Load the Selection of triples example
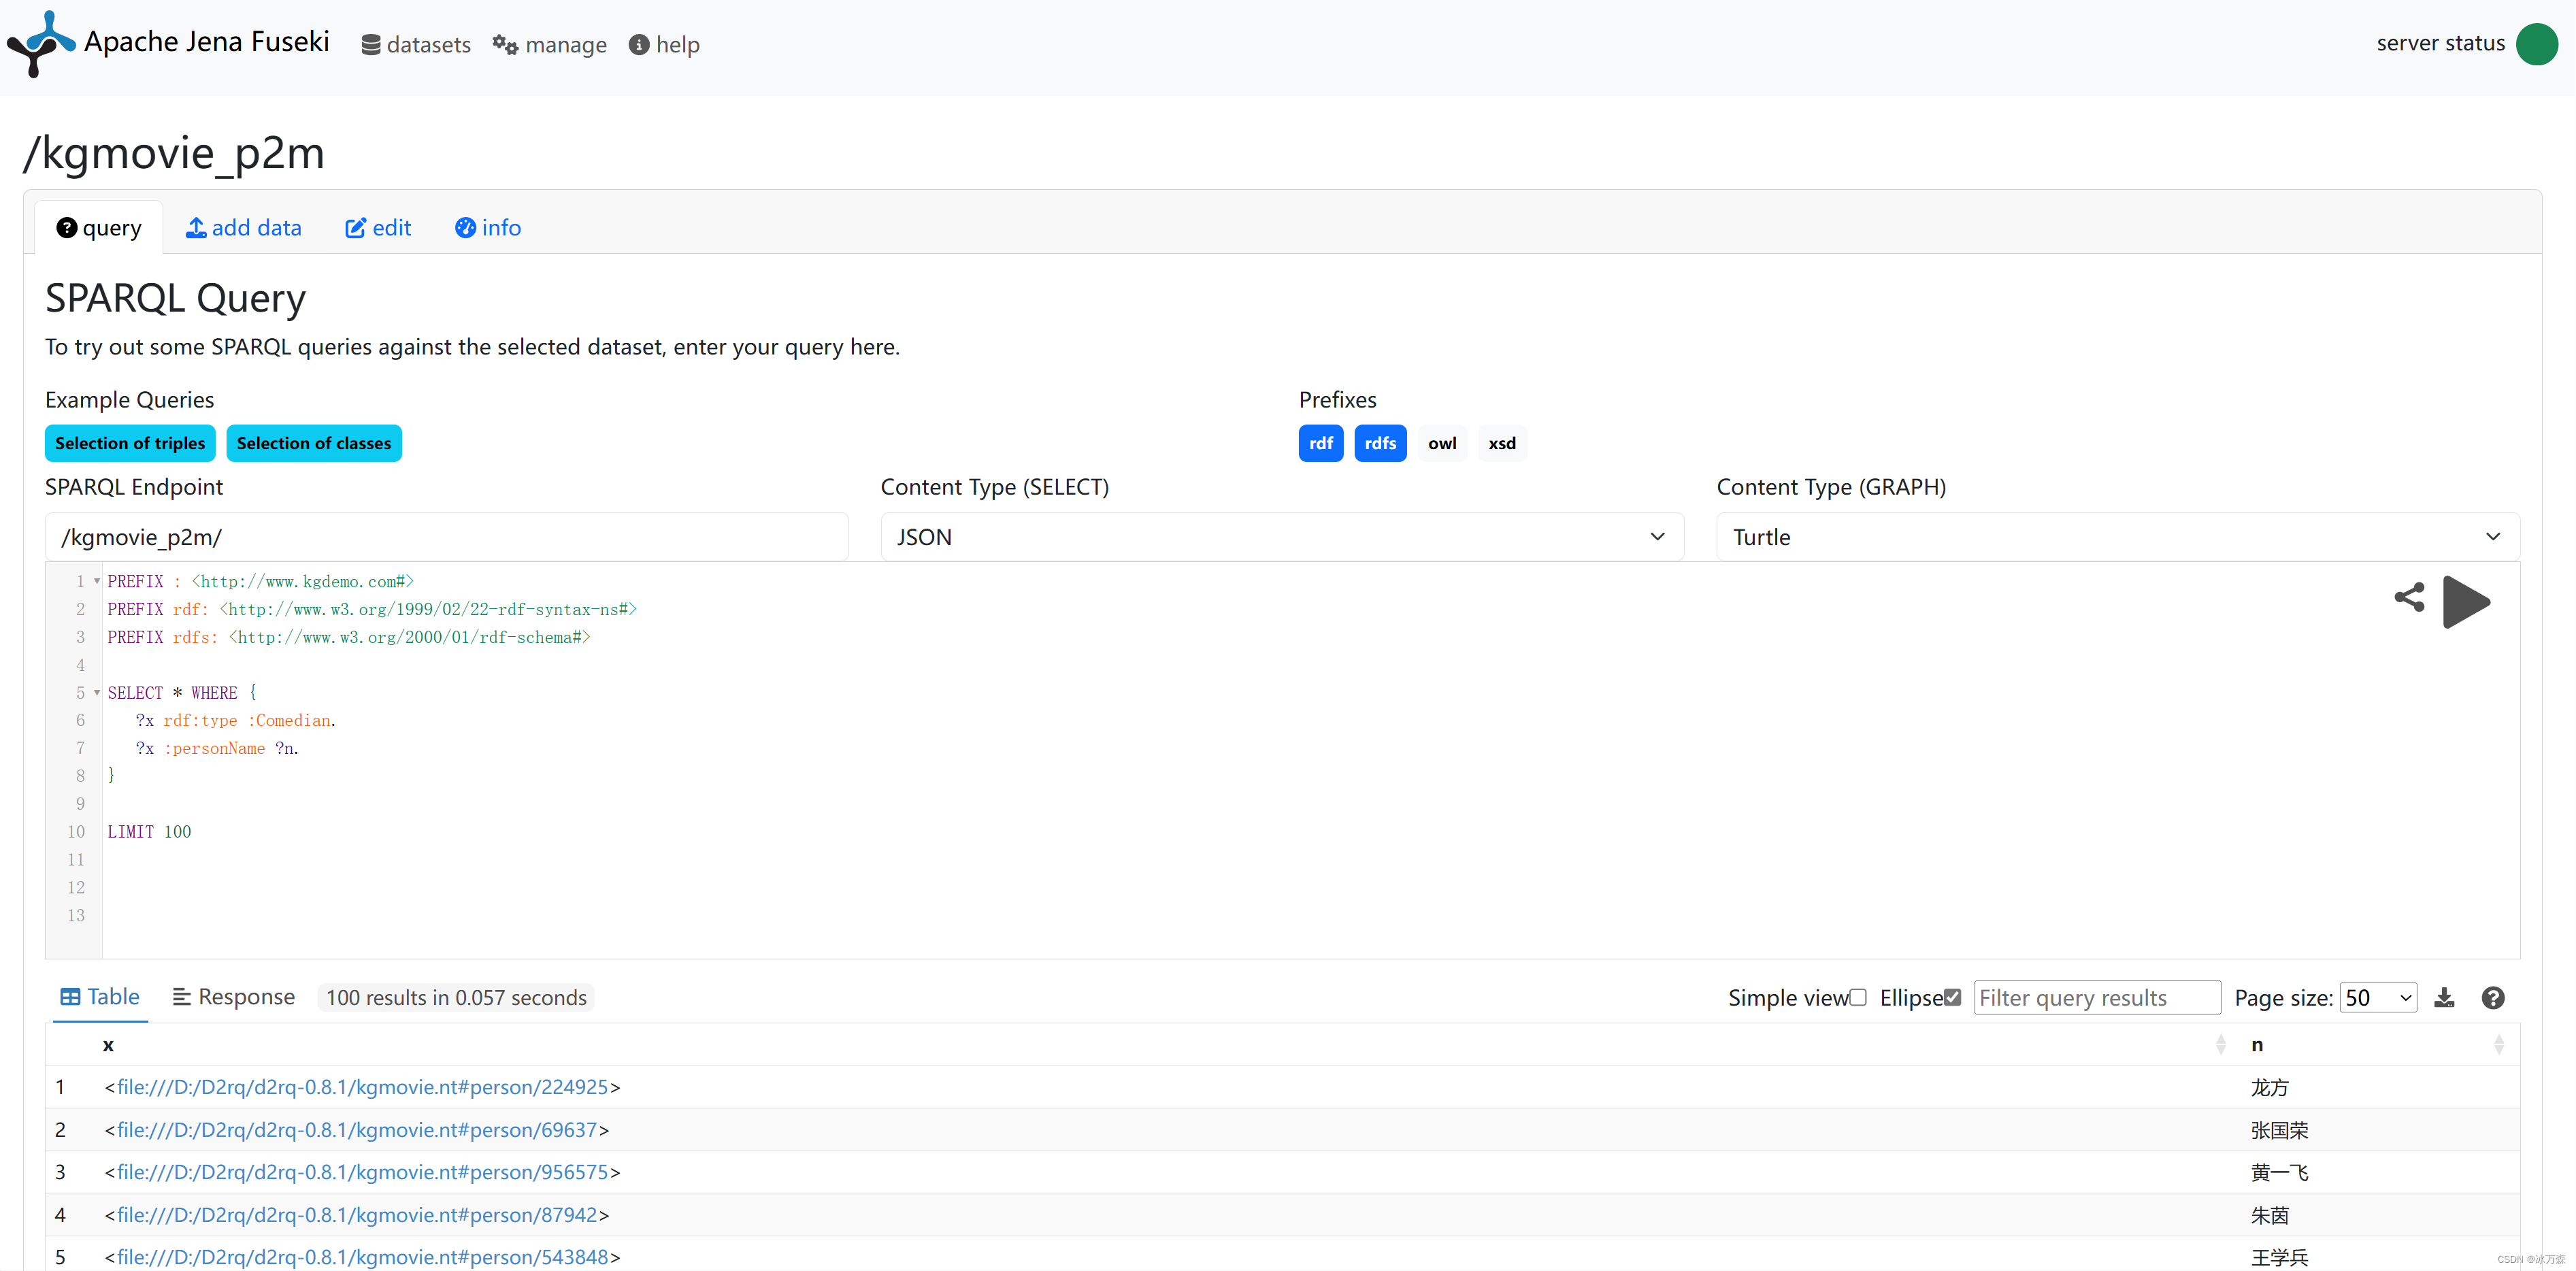2576x1271 pixels. pyautogui.click(x=130, y=443)
